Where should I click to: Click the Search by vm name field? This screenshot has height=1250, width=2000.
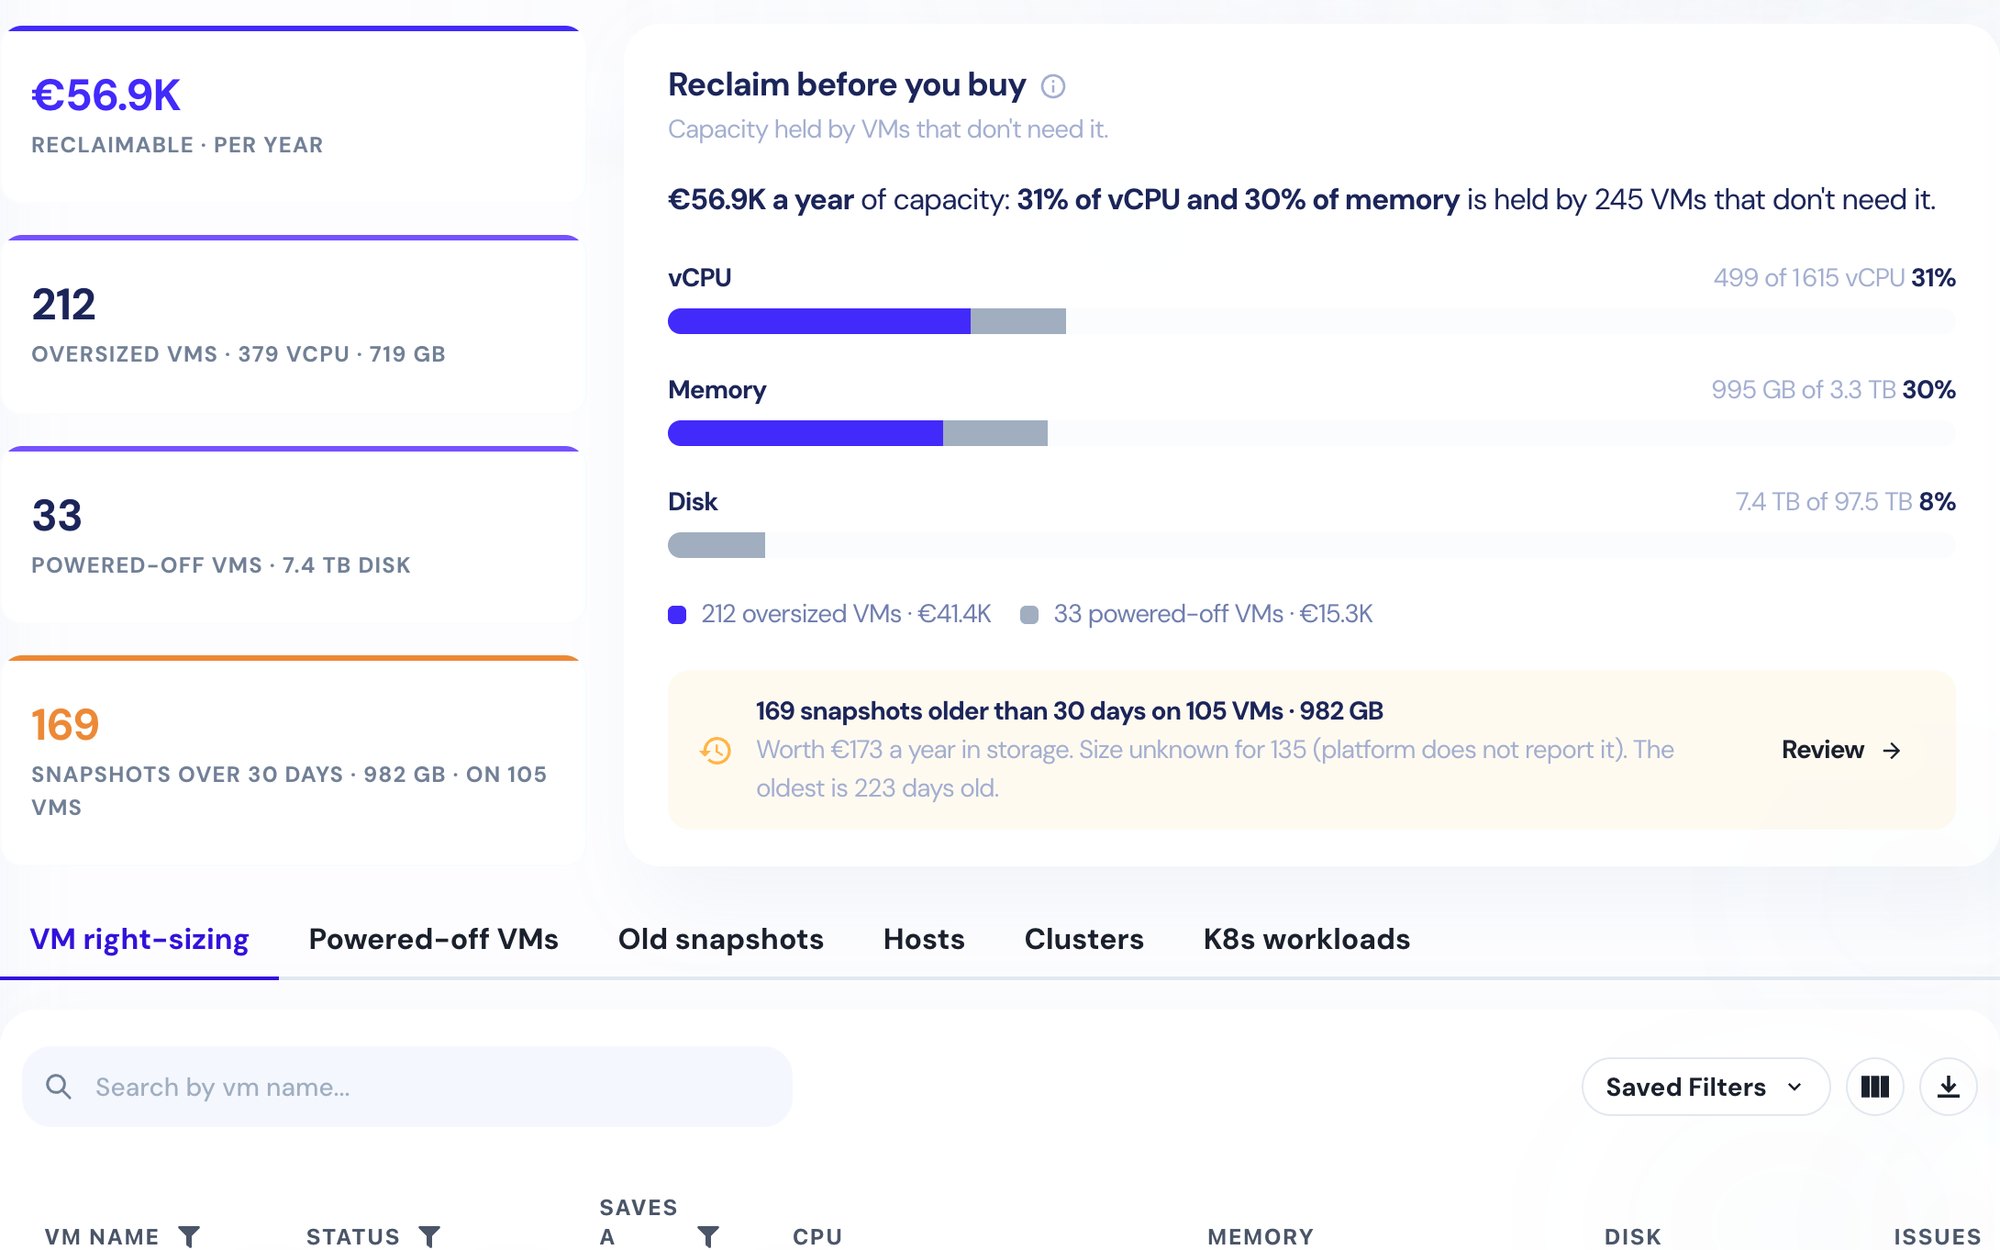pyautogui.click(x=407, y=1087)
